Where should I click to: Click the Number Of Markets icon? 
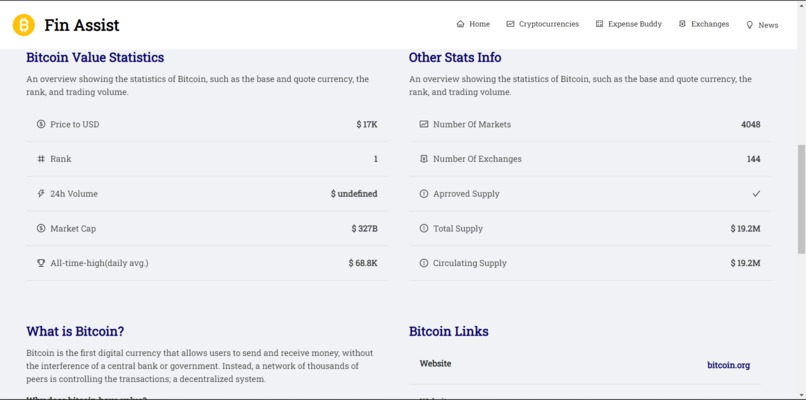point(424,124)
